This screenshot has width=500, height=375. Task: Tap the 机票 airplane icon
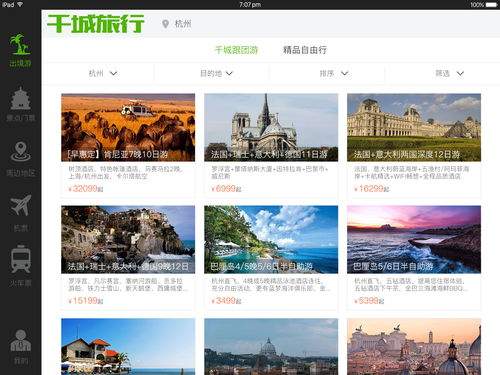(x=20, y=205)
